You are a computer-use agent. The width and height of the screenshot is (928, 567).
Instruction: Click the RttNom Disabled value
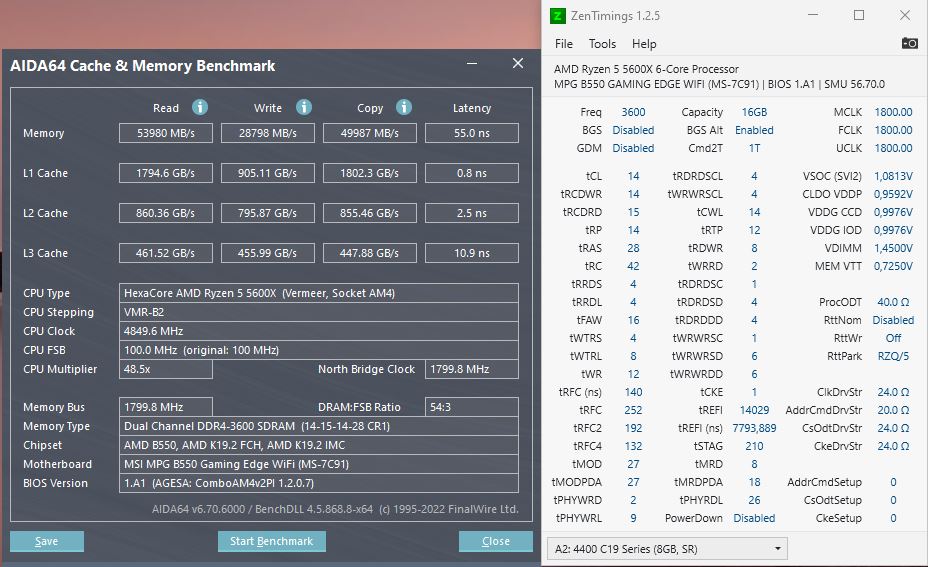pyautogui.click(x=893, y=320)
